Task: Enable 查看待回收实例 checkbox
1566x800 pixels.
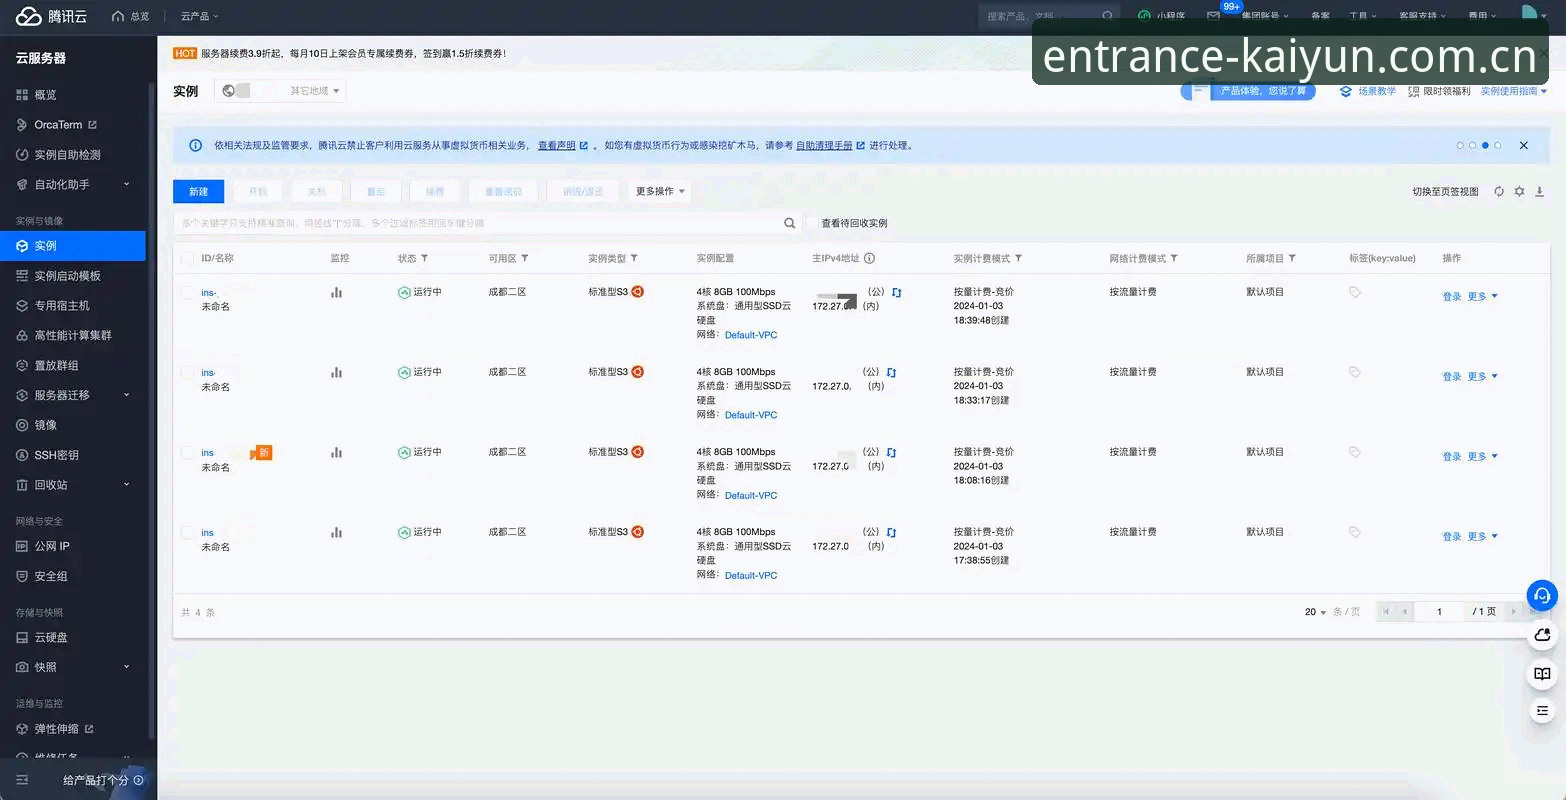Action: (x=812, y=223)
